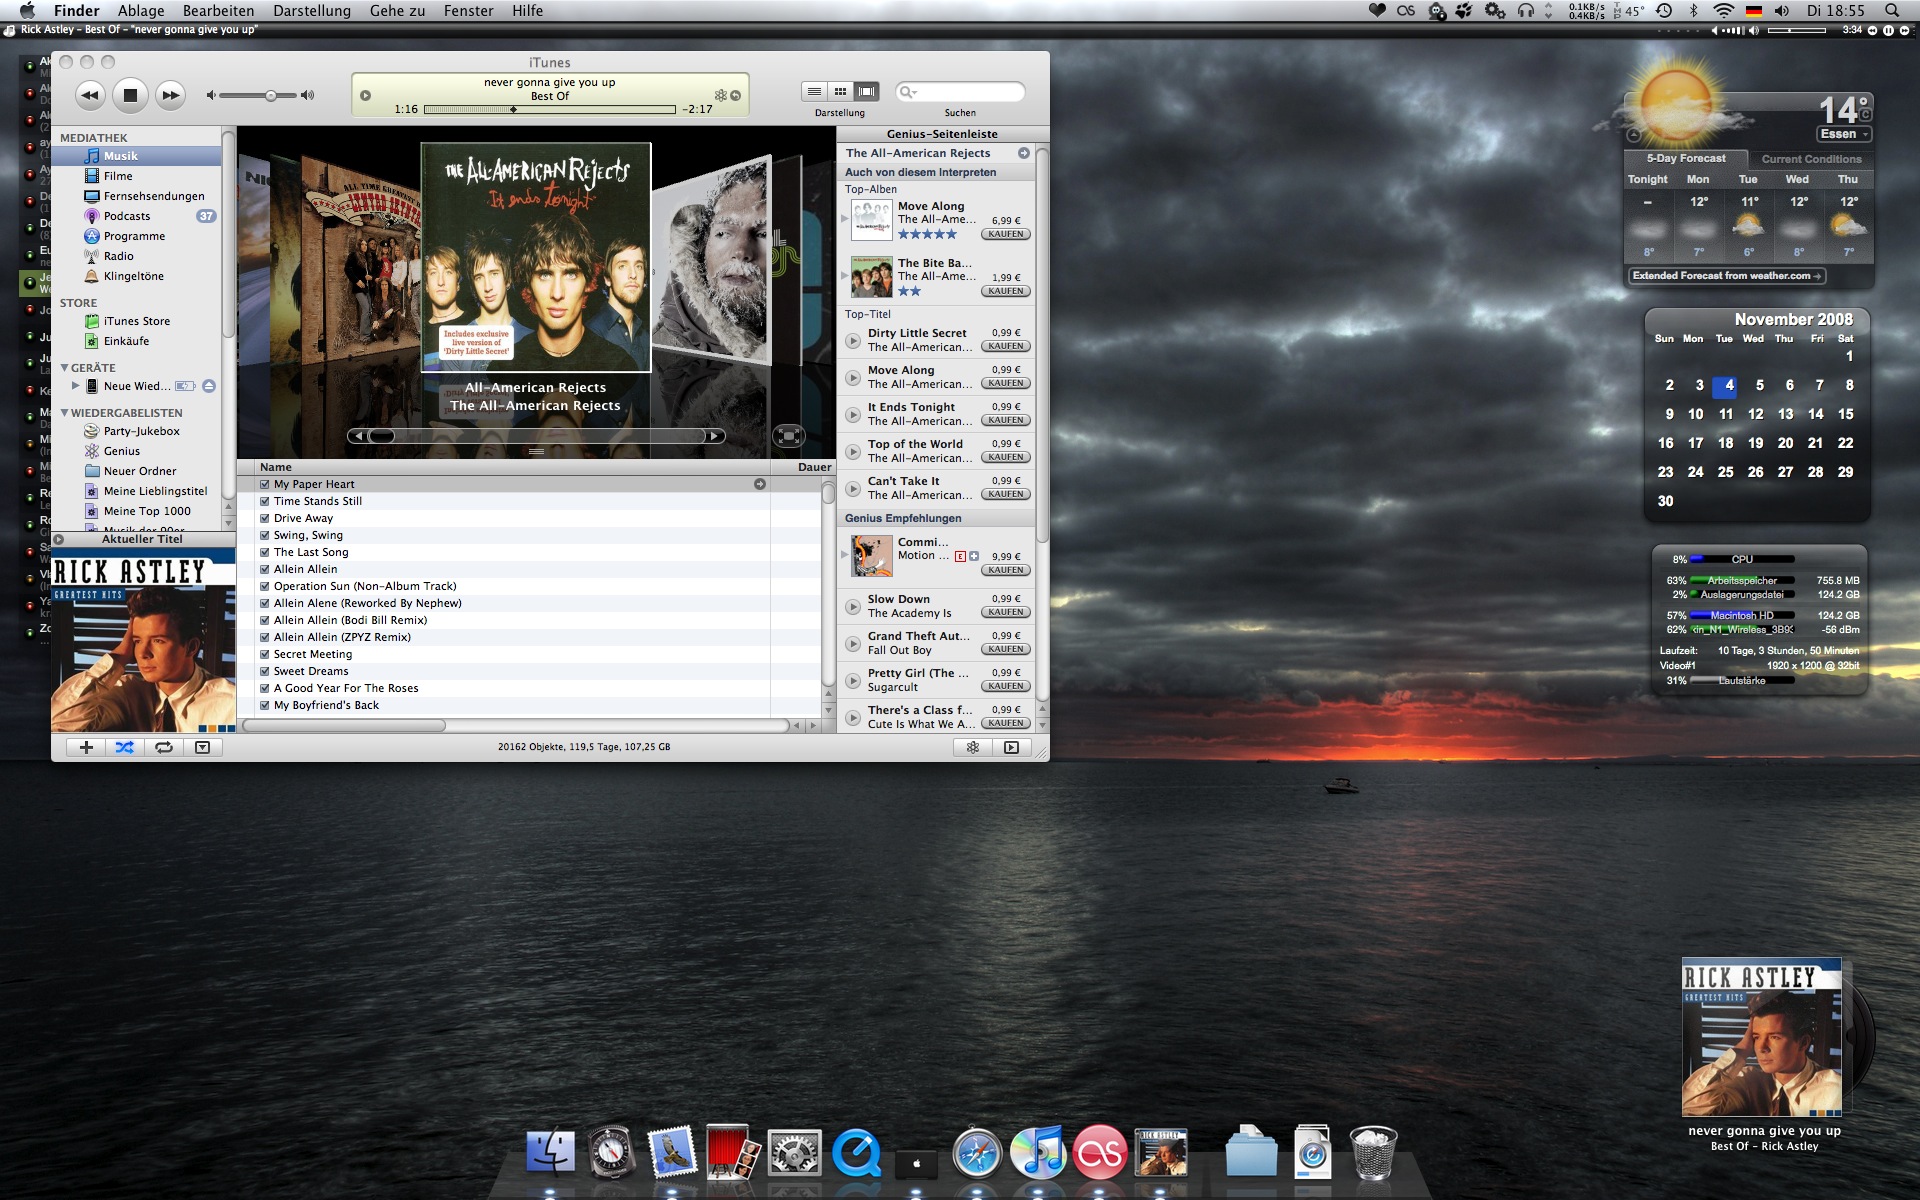The height and width of the screenshot is (1200, 1920).
Task: Click arrow next to The All-American Rejects
Action: pos(1023,153)
